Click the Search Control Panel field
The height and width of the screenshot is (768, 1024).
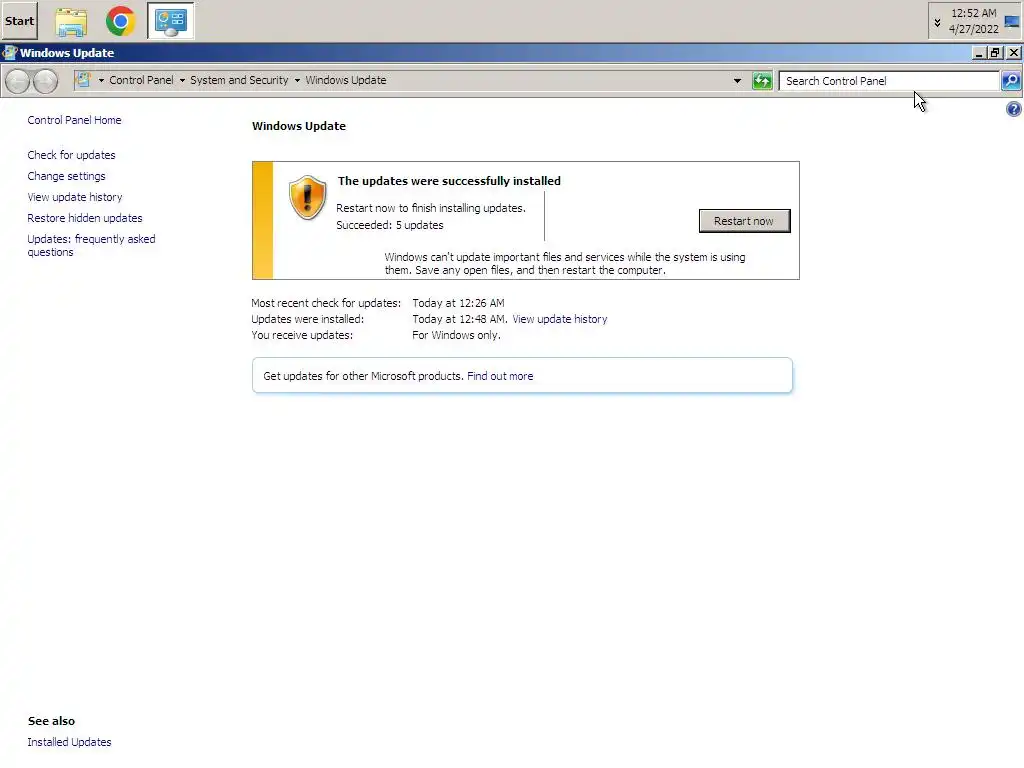pos(889,81)
